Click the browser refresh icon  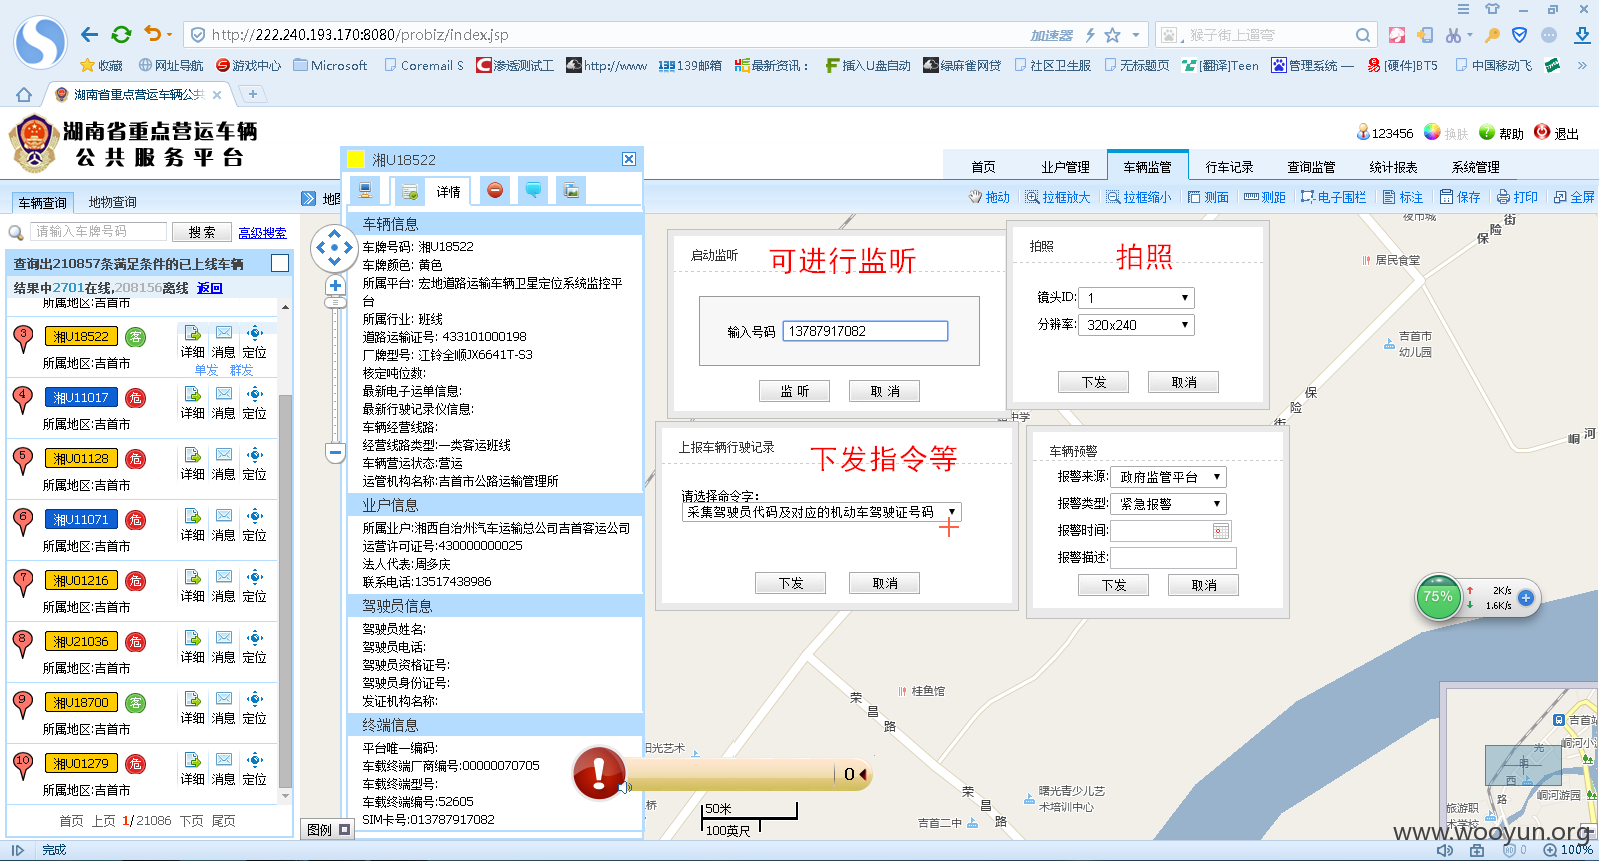121,35
